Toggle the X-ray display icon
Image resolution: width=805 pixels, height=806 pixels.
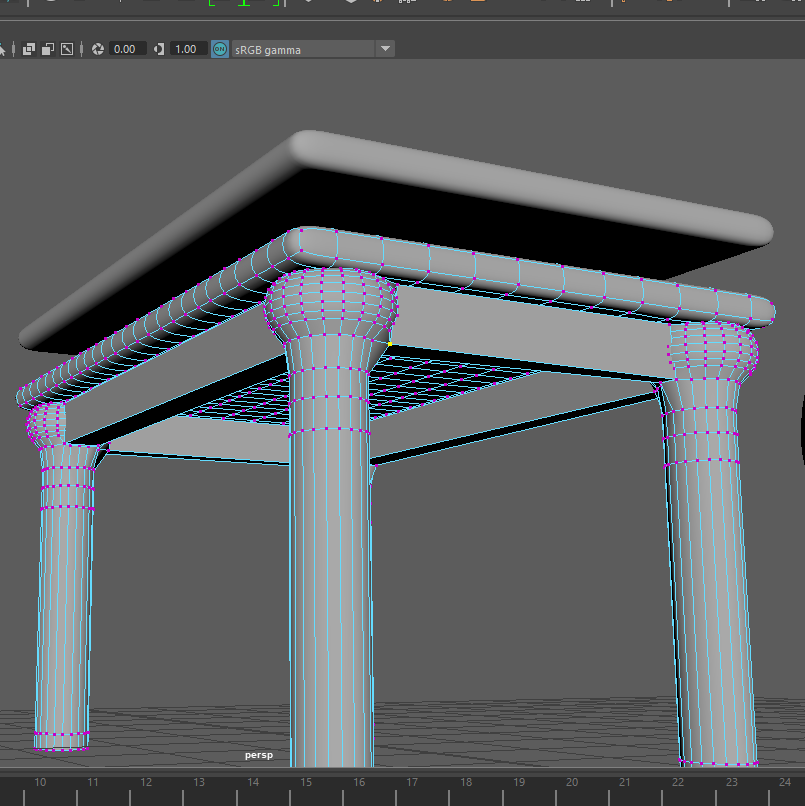tap(29, 49)
